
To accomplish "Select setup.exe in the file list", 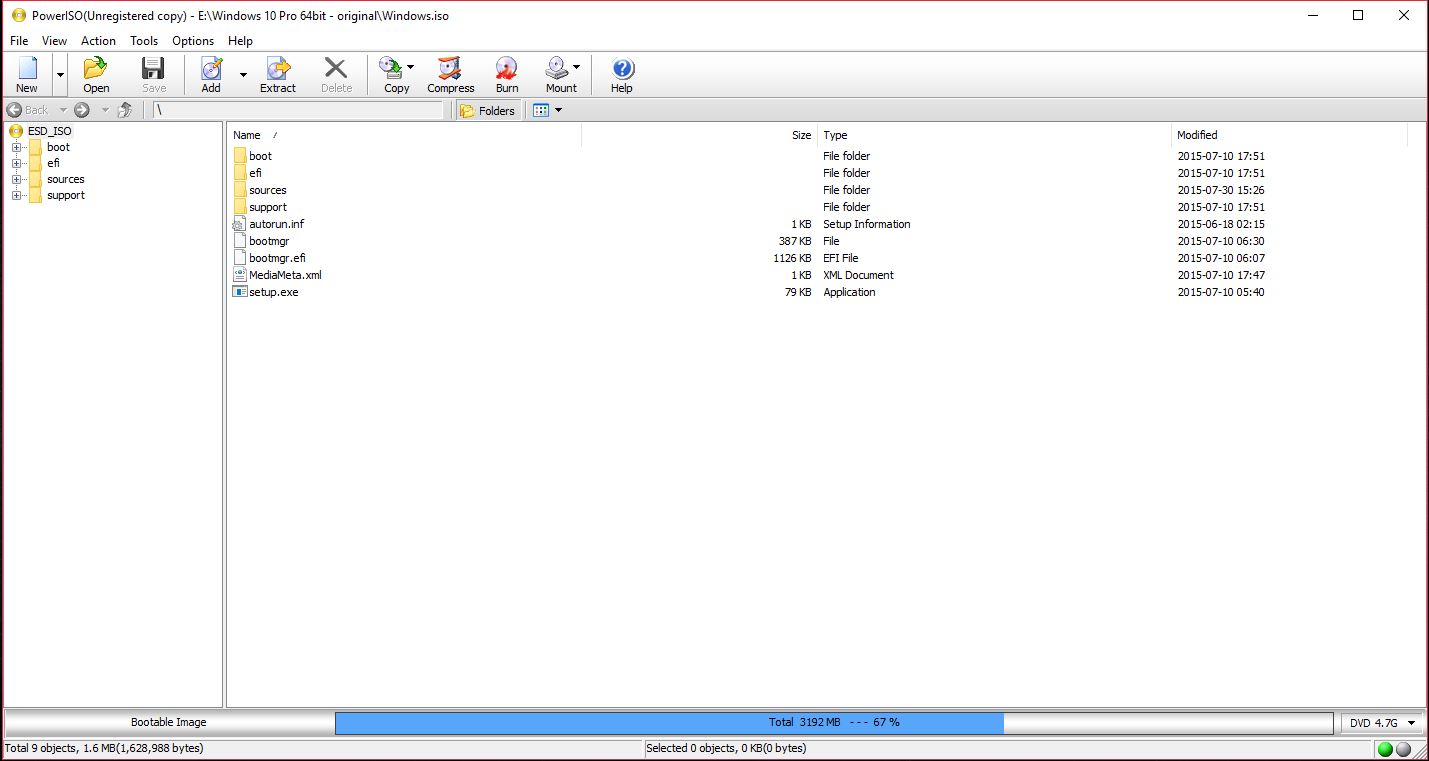I will point(273,292).
